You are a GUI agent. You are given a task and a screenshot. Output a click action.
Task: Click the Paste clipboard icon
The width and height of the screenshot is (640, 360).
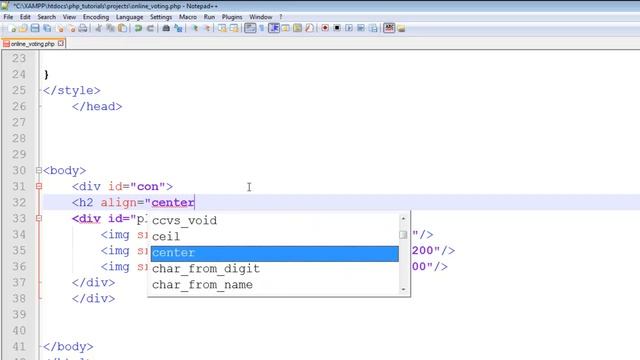(122, 28)
